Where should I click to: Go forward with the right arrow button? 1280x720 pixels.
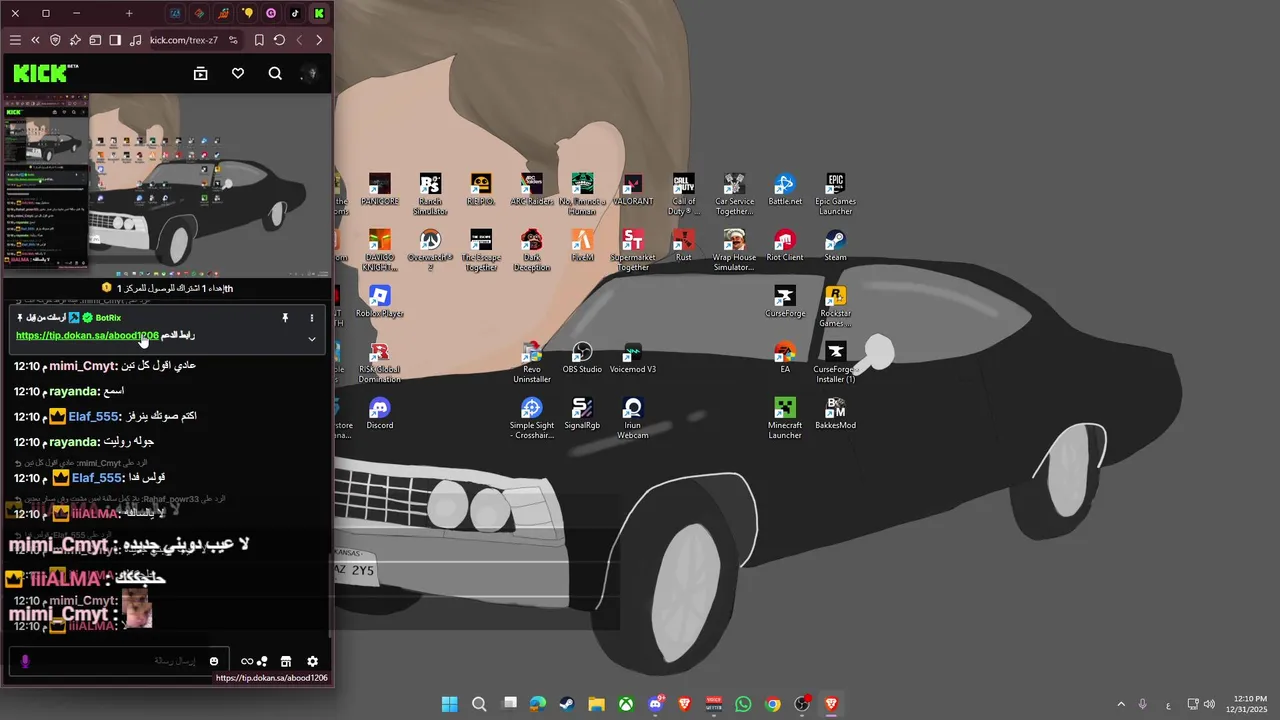tap(319, 40)
